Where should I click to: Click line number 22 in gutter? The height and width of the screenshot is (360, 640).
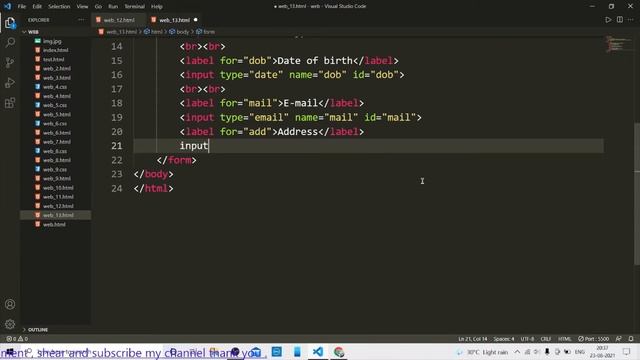coord(117,160)
